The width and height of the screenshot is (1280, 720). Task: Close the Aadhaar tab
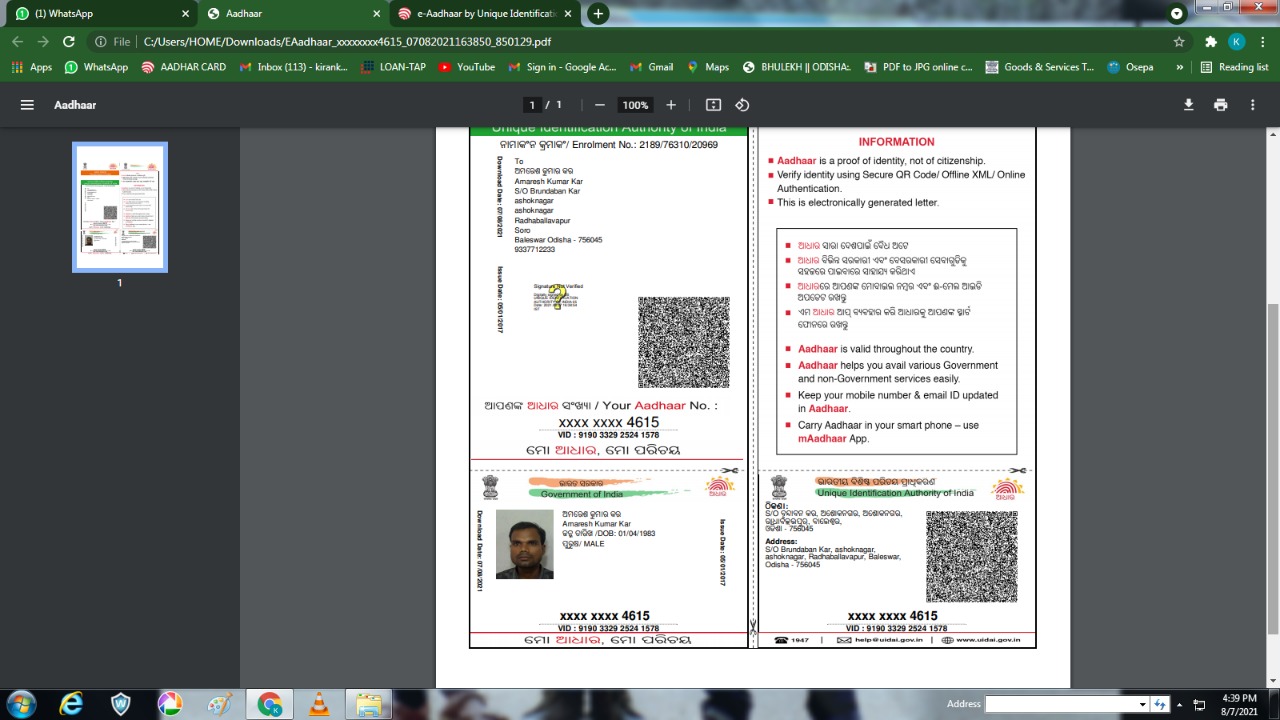(376, 14)
